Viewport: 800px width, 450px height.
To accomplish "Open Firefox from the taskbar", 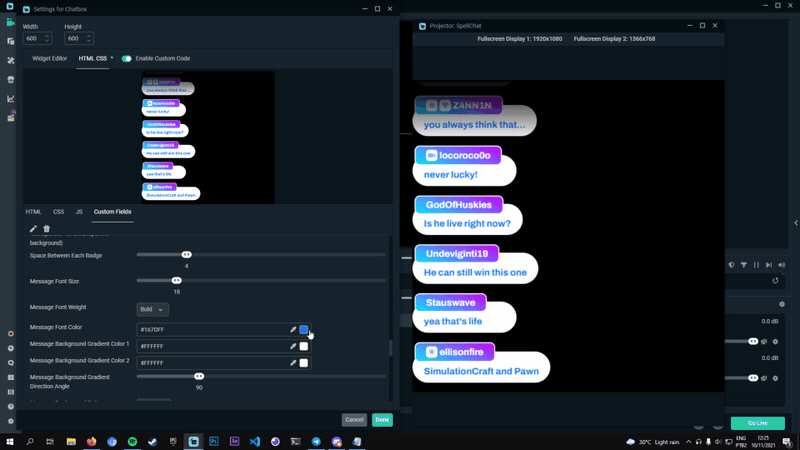I will [x=91, y=442].
